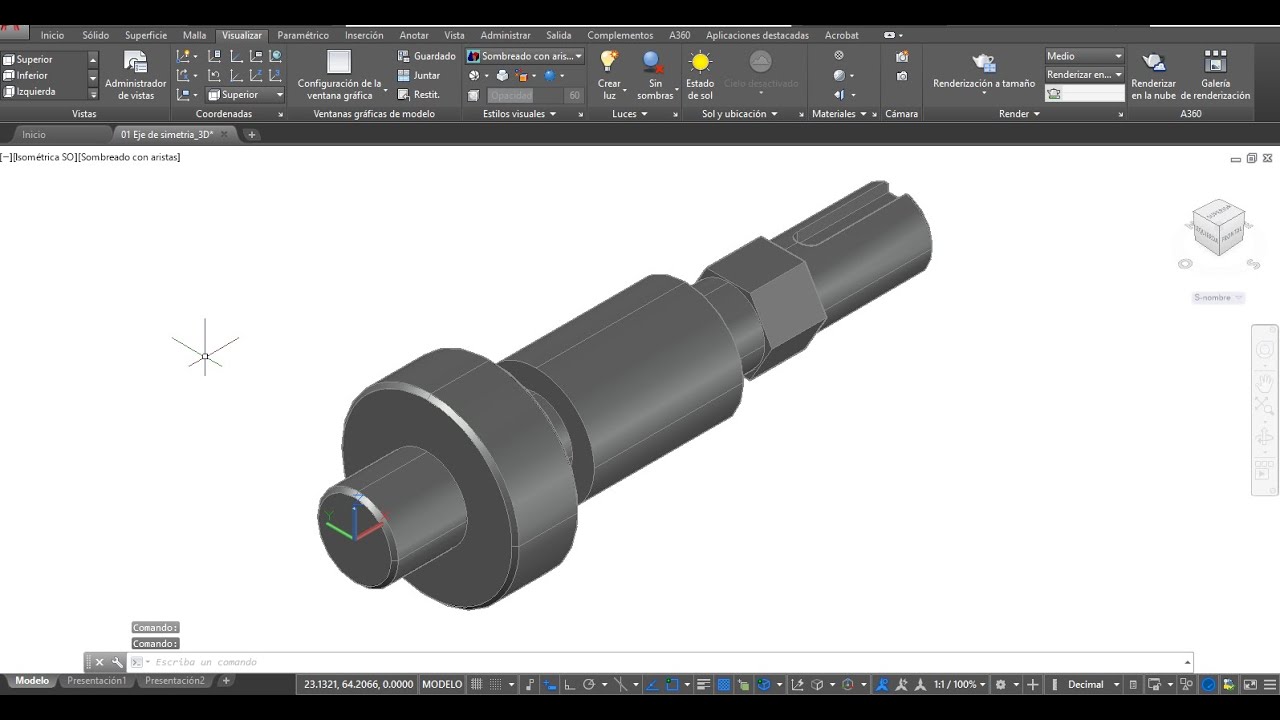Open the Anotar ribbon tab

[414, 35]
